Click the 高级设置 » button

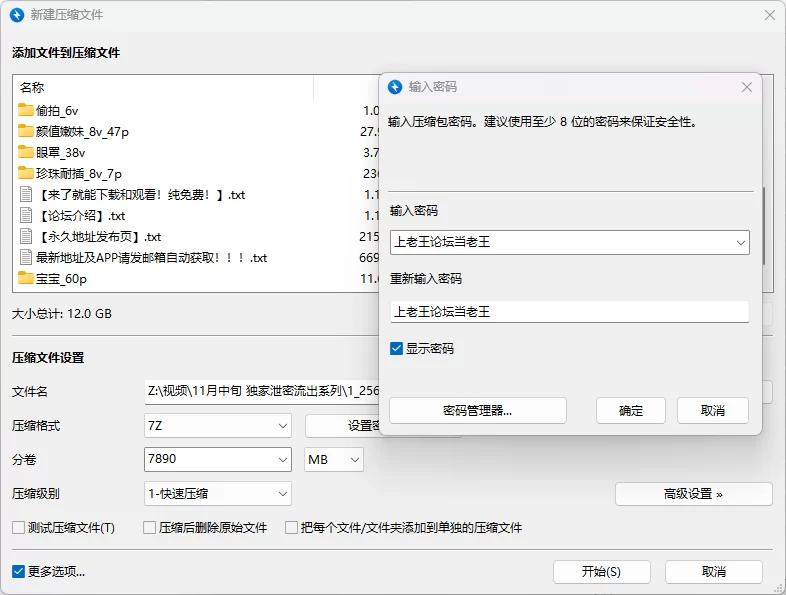click(x=693, y=494)
